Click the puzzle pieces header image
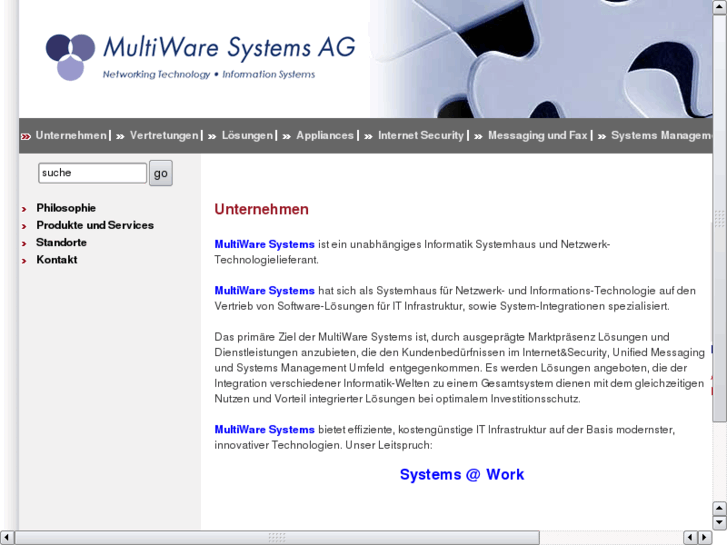727x545 pixels. 541,59
